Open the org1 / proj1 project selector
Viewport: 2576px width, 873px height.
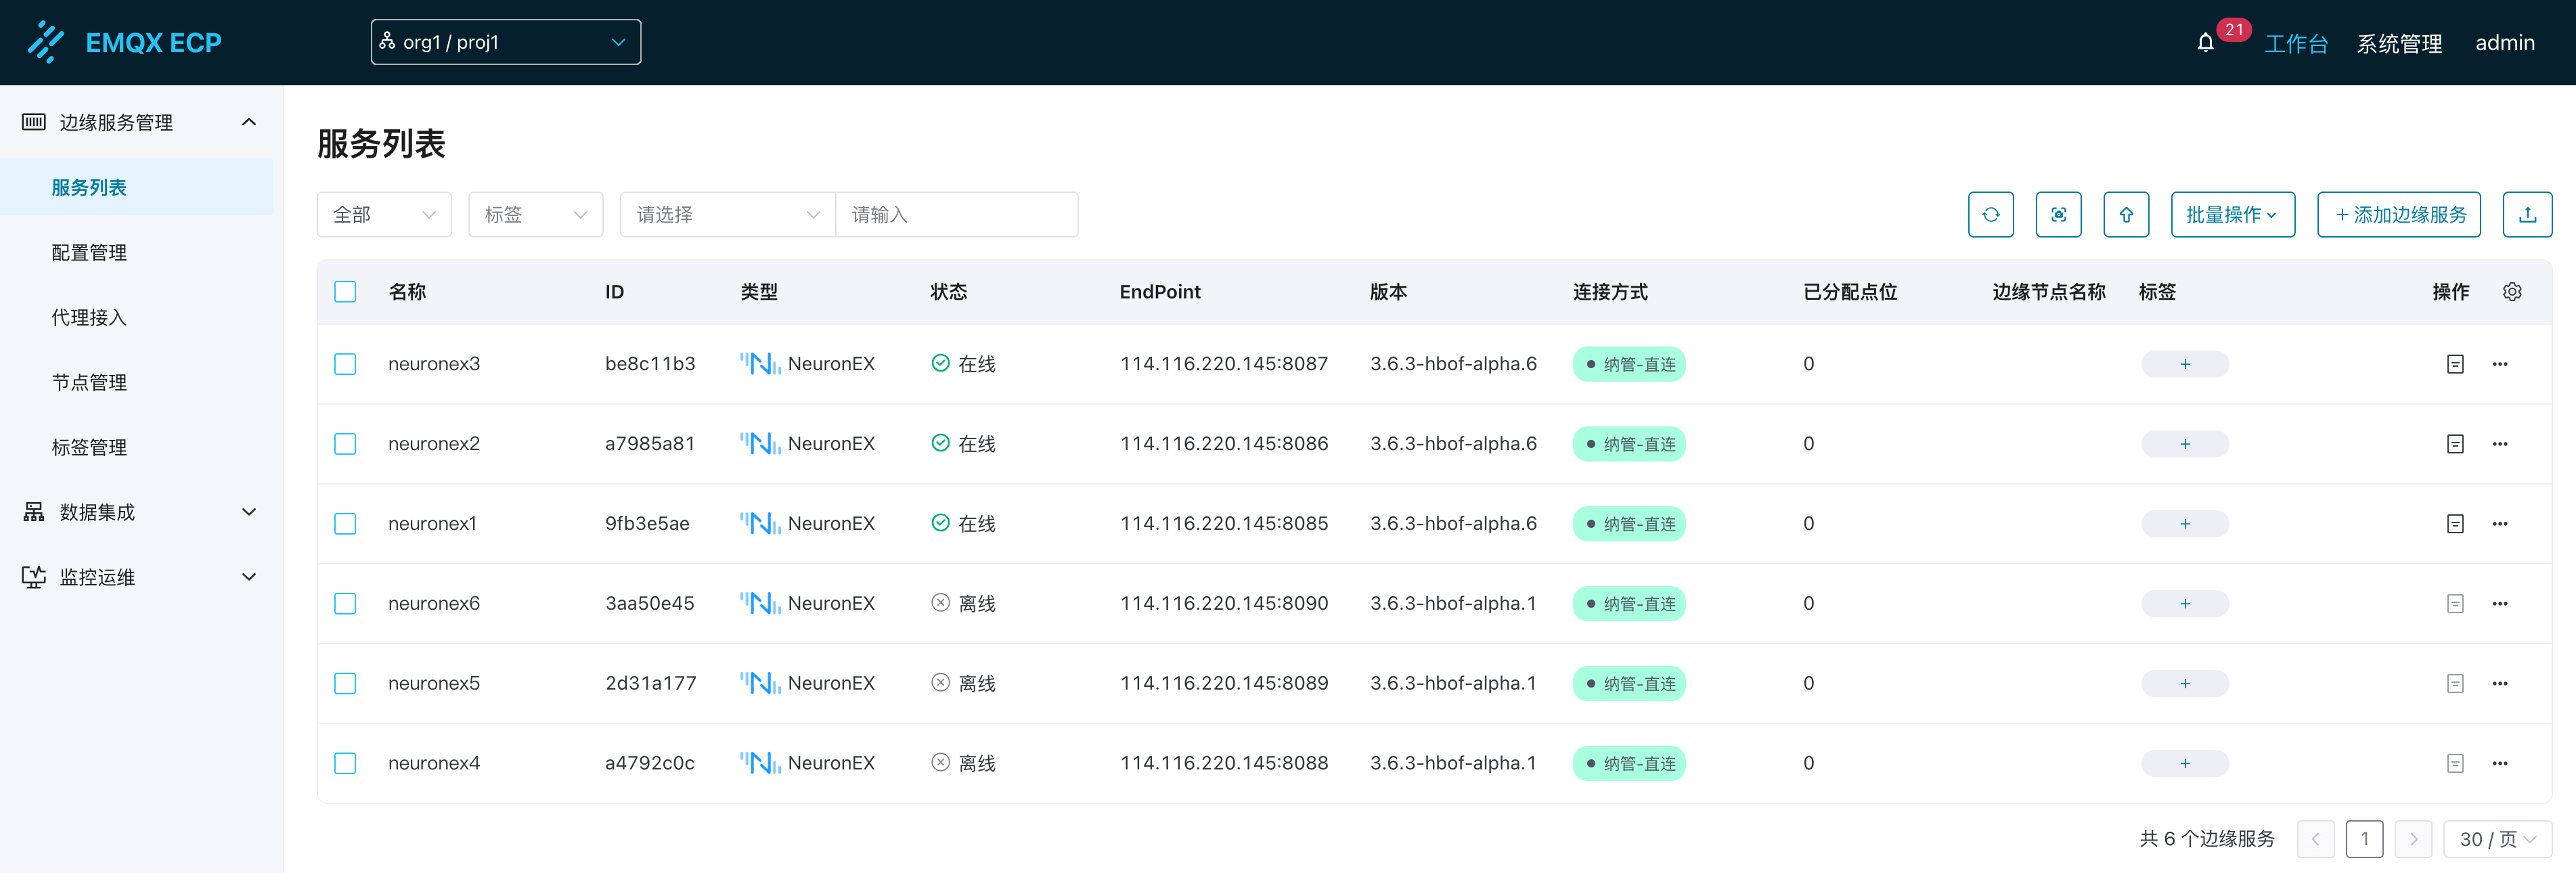tap(505, 42)
